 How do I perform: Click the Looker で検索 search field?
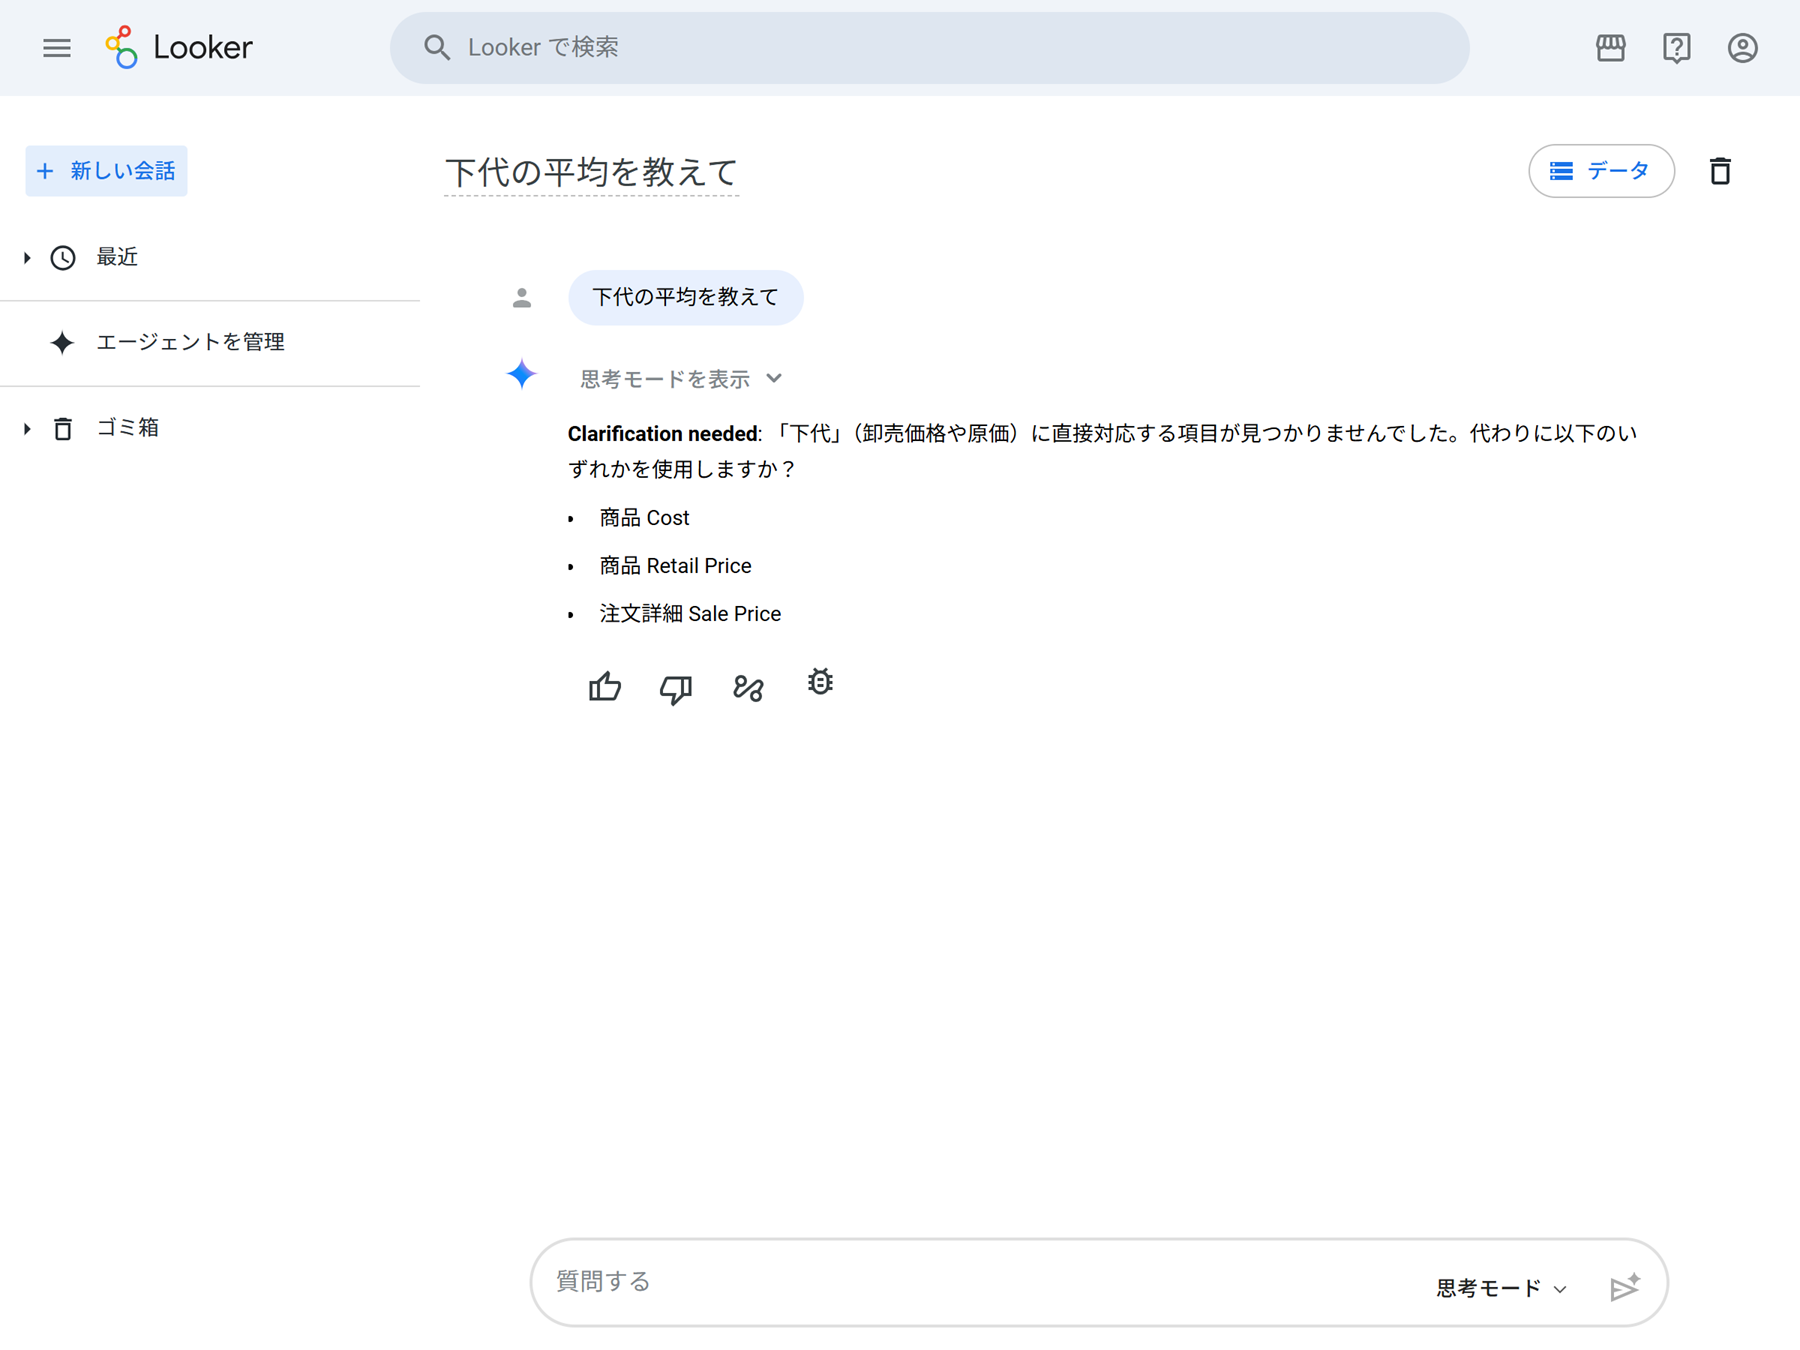click(929, 47)
